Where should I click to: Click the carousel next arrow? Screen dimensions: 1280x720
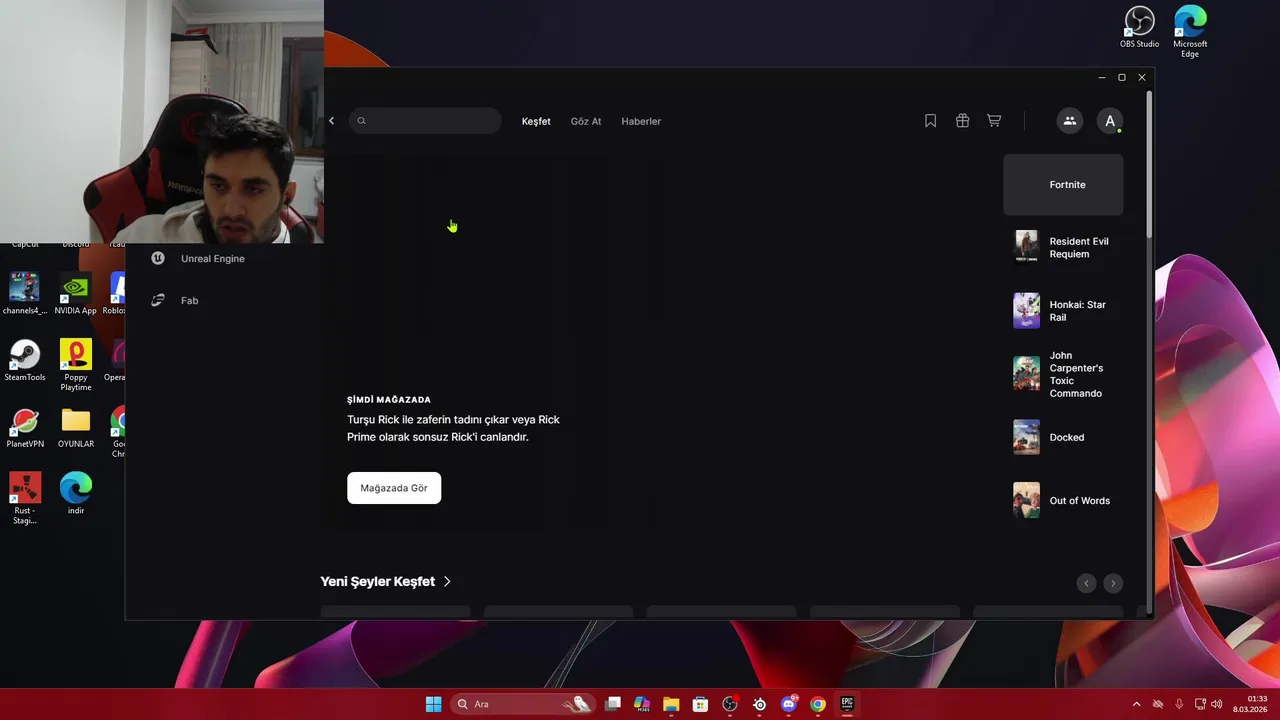point(1113,583)
